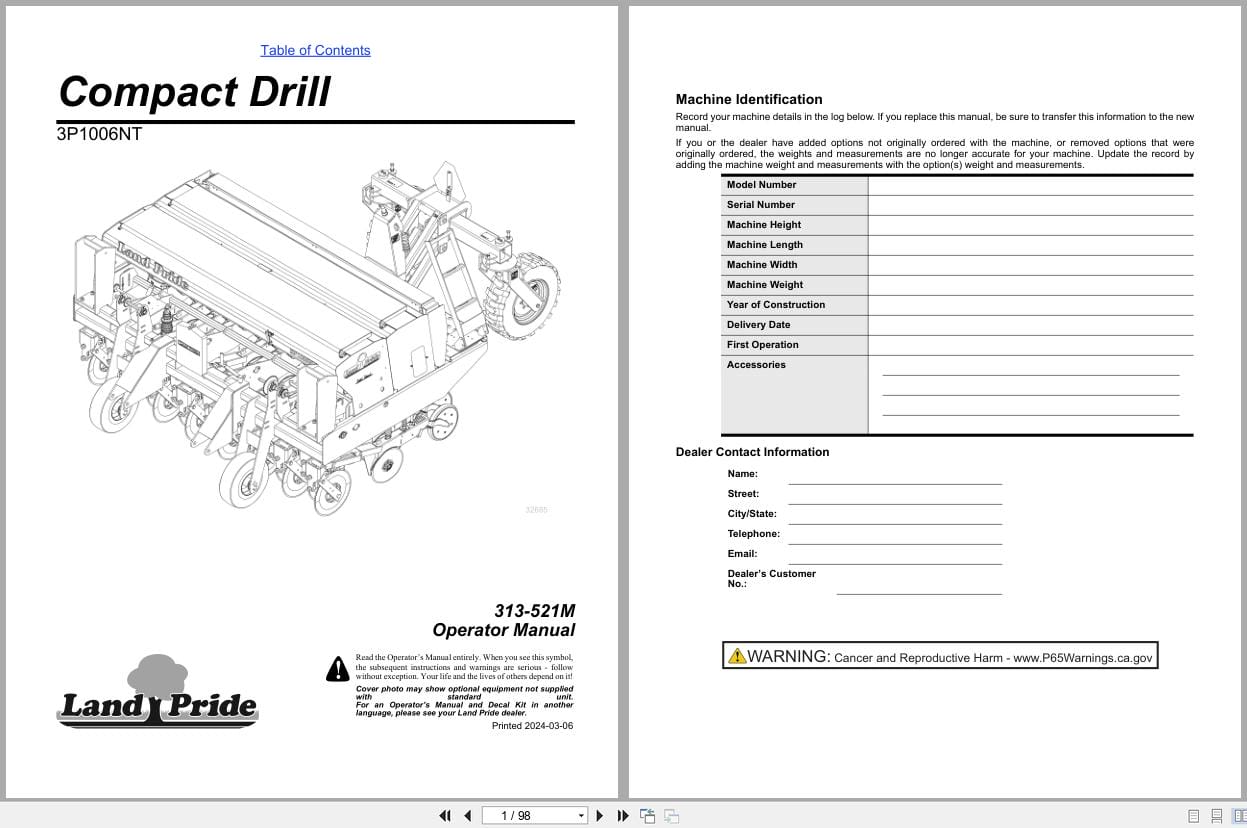Screen dimensions: 1247x828
Task: Click the Accessories row label
Action: (x=756, y=365)
